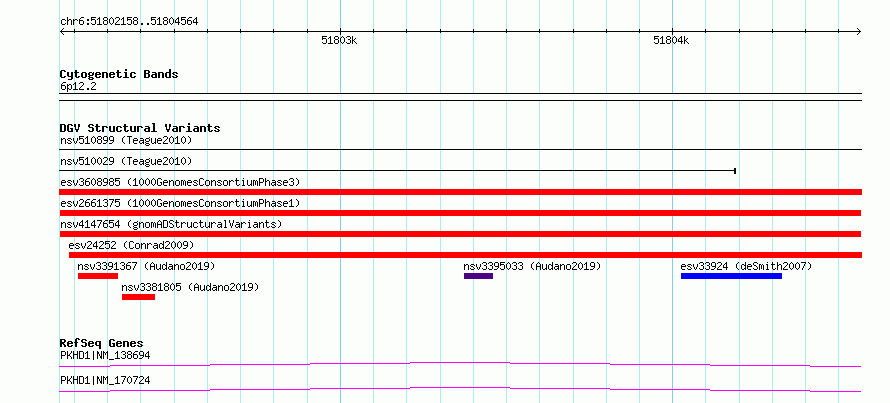The image size is (890, 403).
Task: Click the right arrowhead of the ruler
Action: (859, 31)
